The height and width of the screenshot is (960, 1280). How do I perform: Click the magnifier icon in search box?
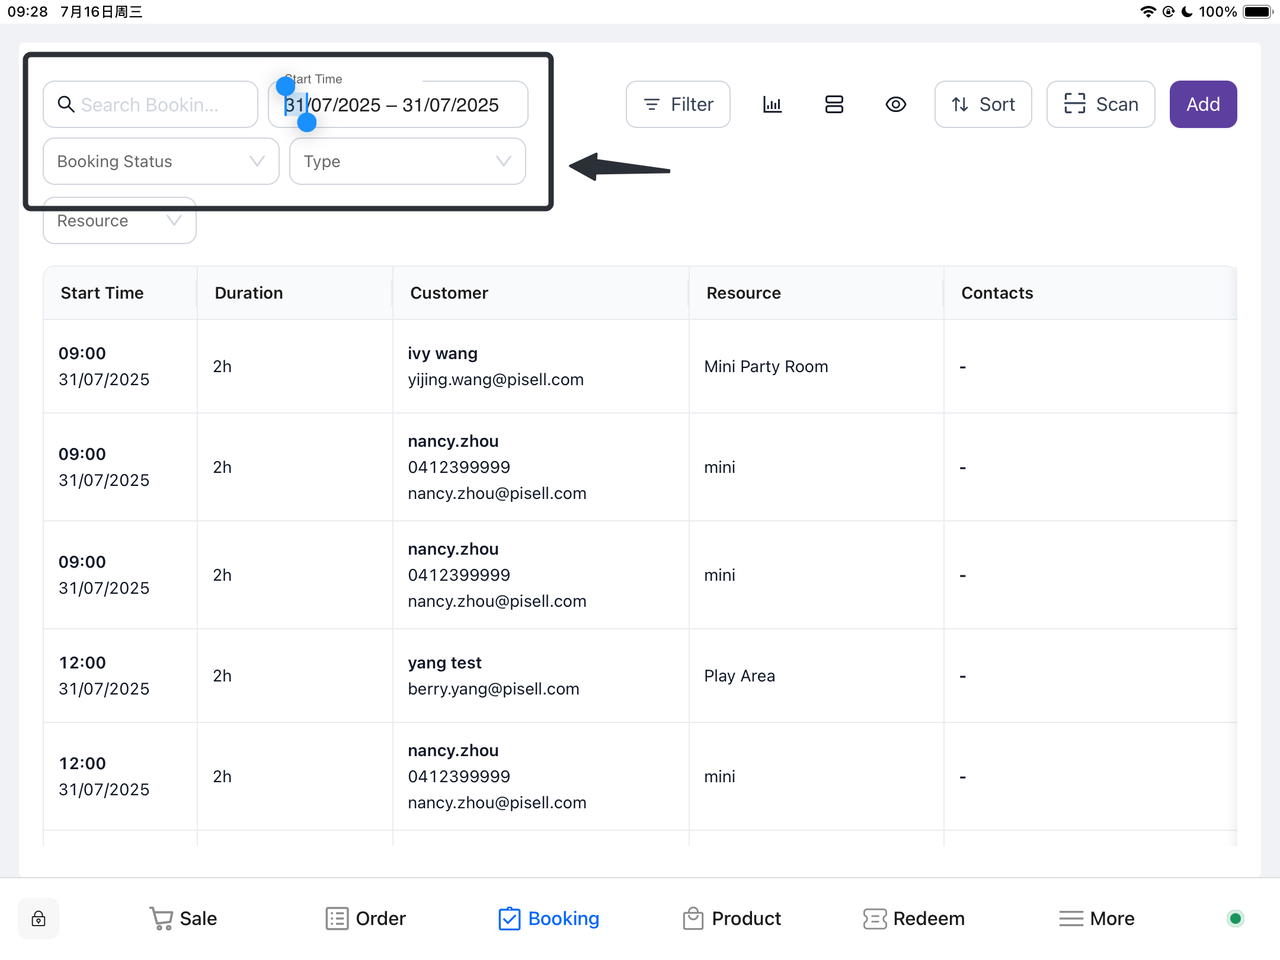pyautogui.click(x=66, y=104)
